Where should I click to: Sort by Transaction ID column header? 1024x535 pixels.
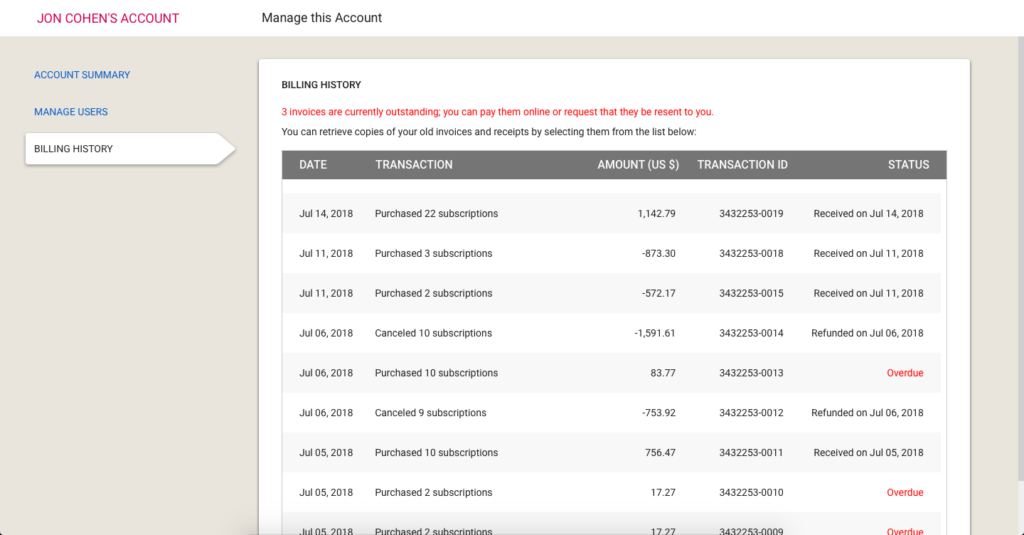742,165
